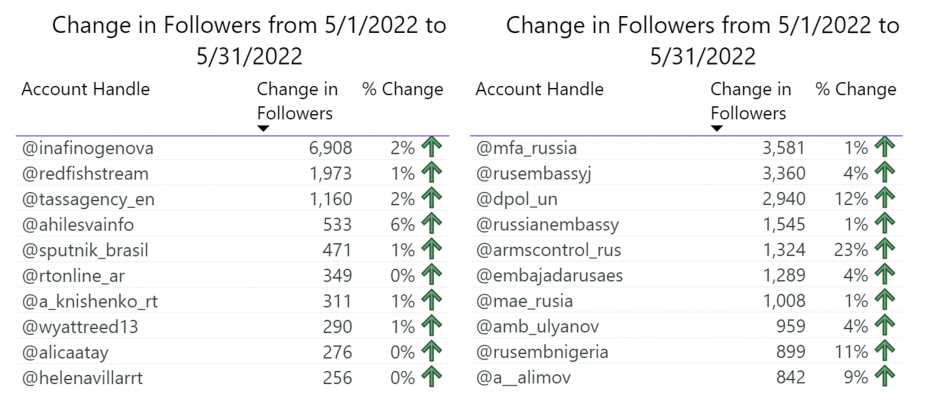The image size is (940, 400).
Task: Select the @redfishstream account handle
Action: (85, 173)
